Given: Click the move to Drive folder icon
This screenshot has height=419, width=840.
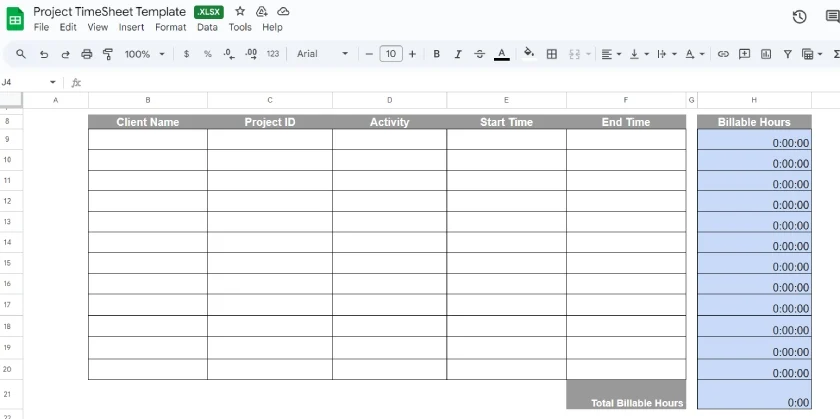Looking at the screenshot, I should point(261,11).
